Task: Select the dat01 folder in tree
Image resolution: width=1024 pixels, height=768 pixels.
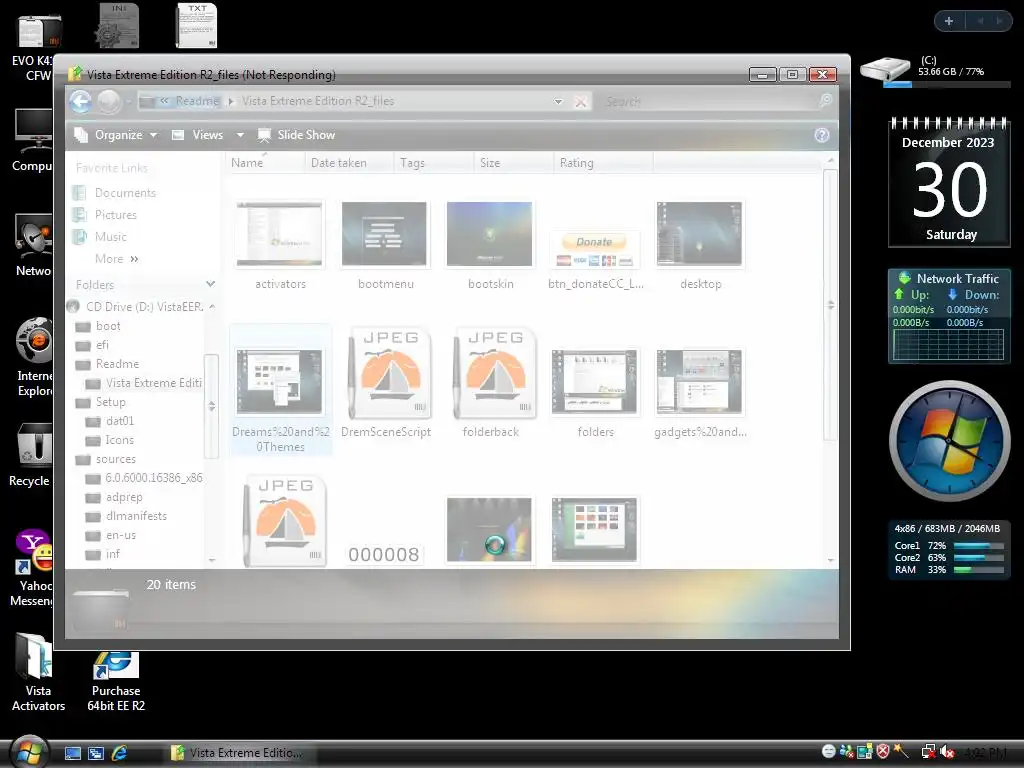Action: pos(110,421)
